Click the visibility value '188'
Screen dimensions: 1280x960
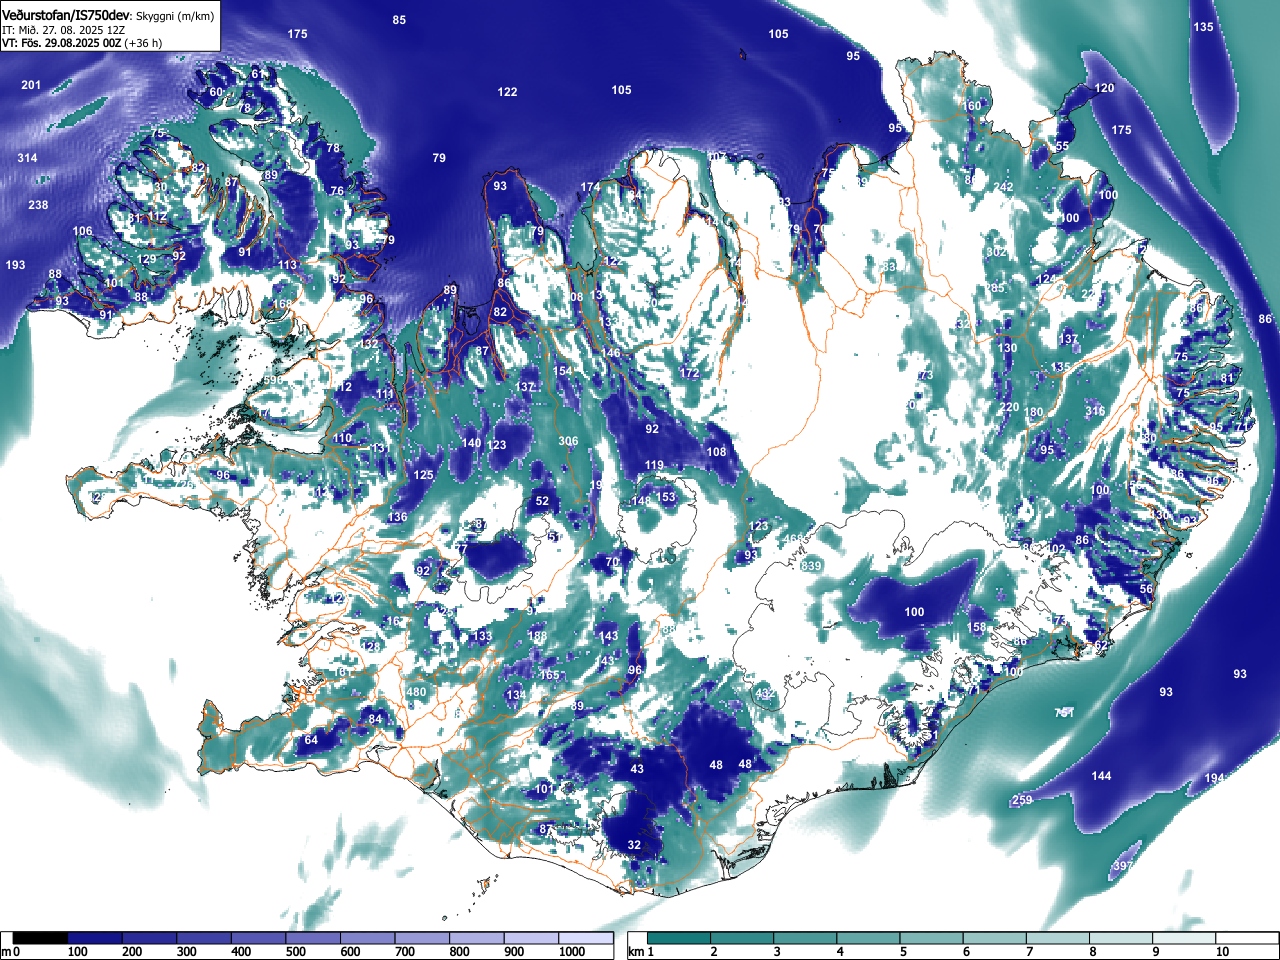click(x=537, y=636)
